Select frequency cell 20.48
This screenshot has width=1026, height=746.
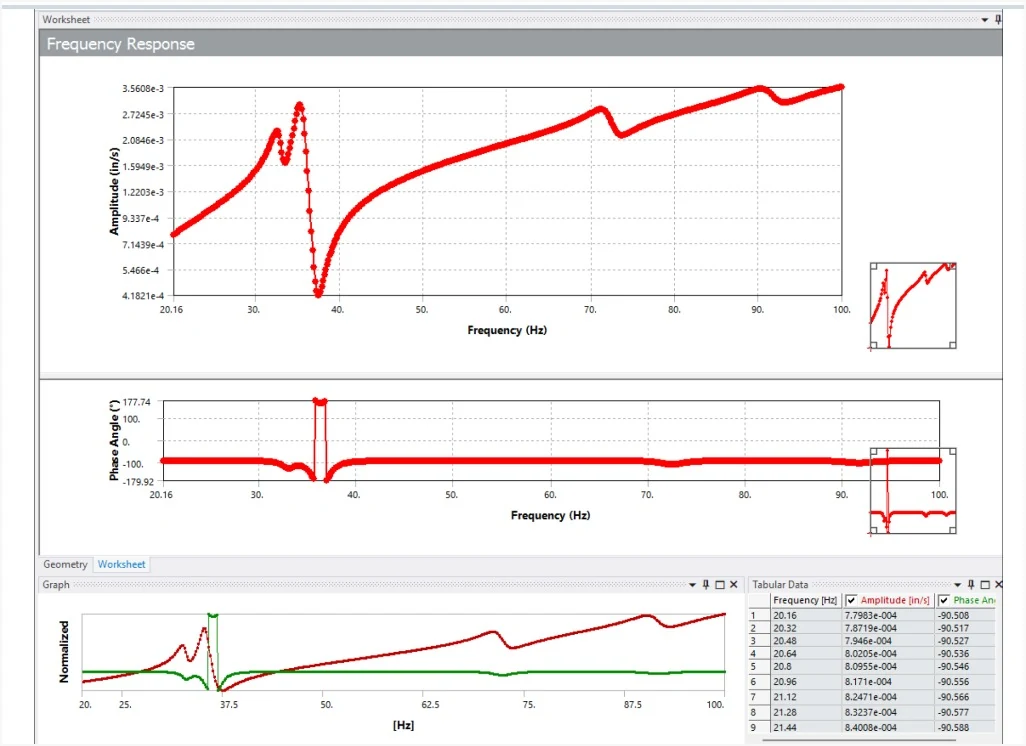[805, 641]
